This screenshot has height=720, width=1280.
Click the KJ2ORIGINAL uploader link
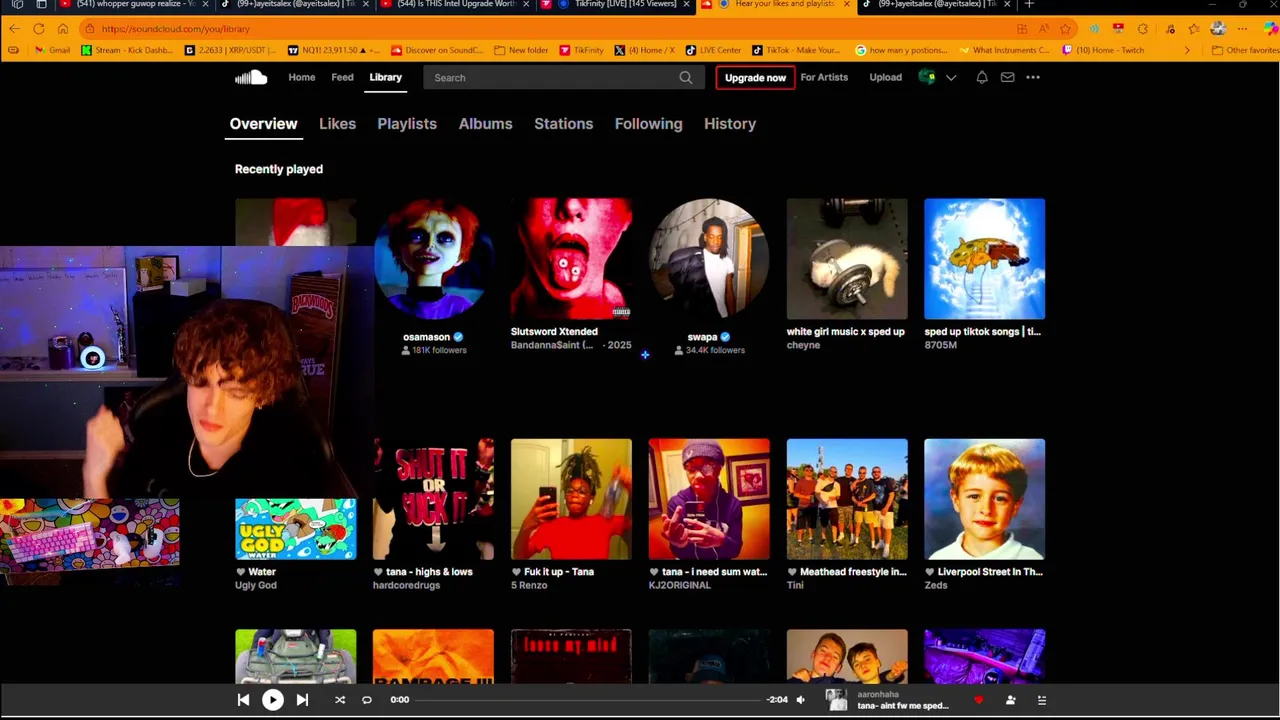pyautogui.click(x=680, y=585)
